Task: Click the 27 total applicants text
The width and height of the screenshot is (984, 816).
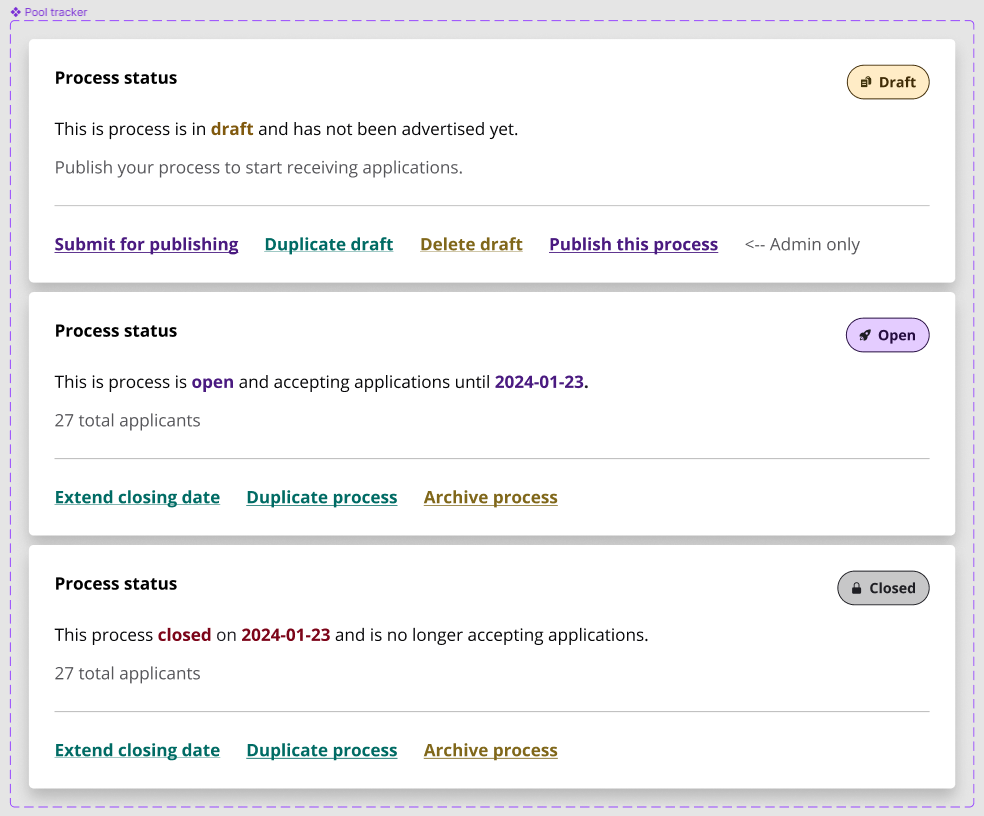Action: (127, 420)
